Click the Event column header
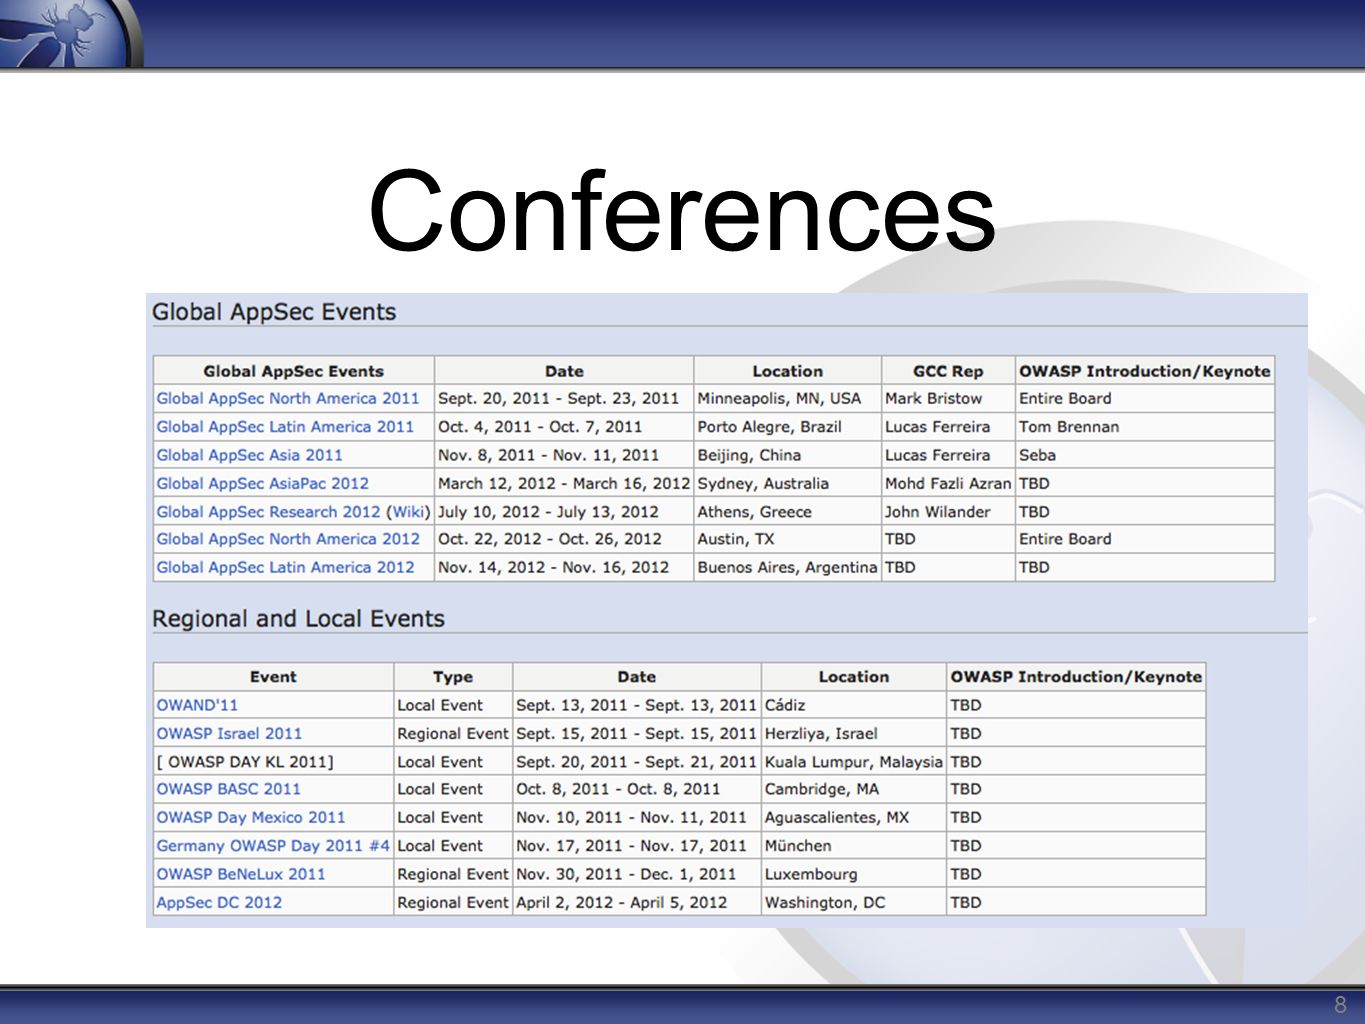The image size is (1365, 1024). pos(273,677)
